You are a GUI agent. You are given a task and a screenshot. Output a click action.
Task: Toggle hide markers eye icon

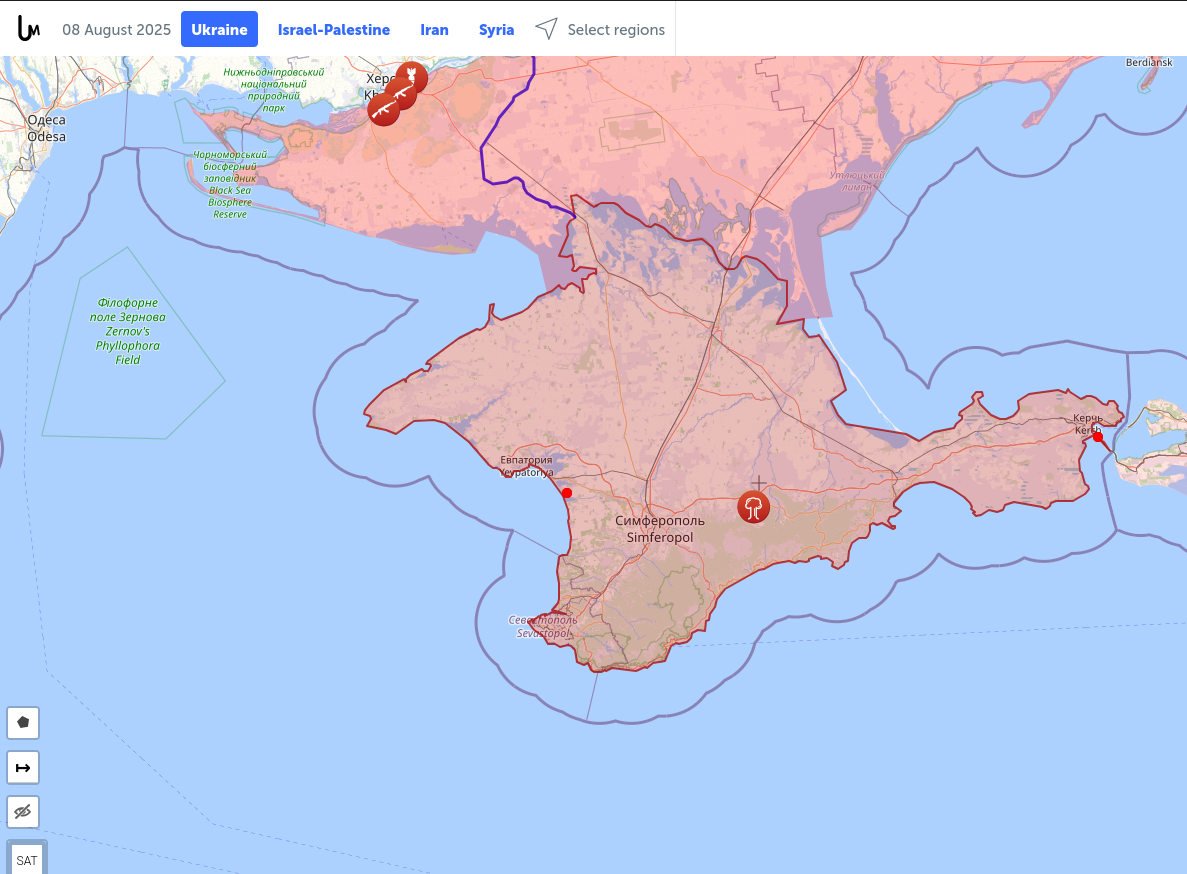tap(23, 812)
